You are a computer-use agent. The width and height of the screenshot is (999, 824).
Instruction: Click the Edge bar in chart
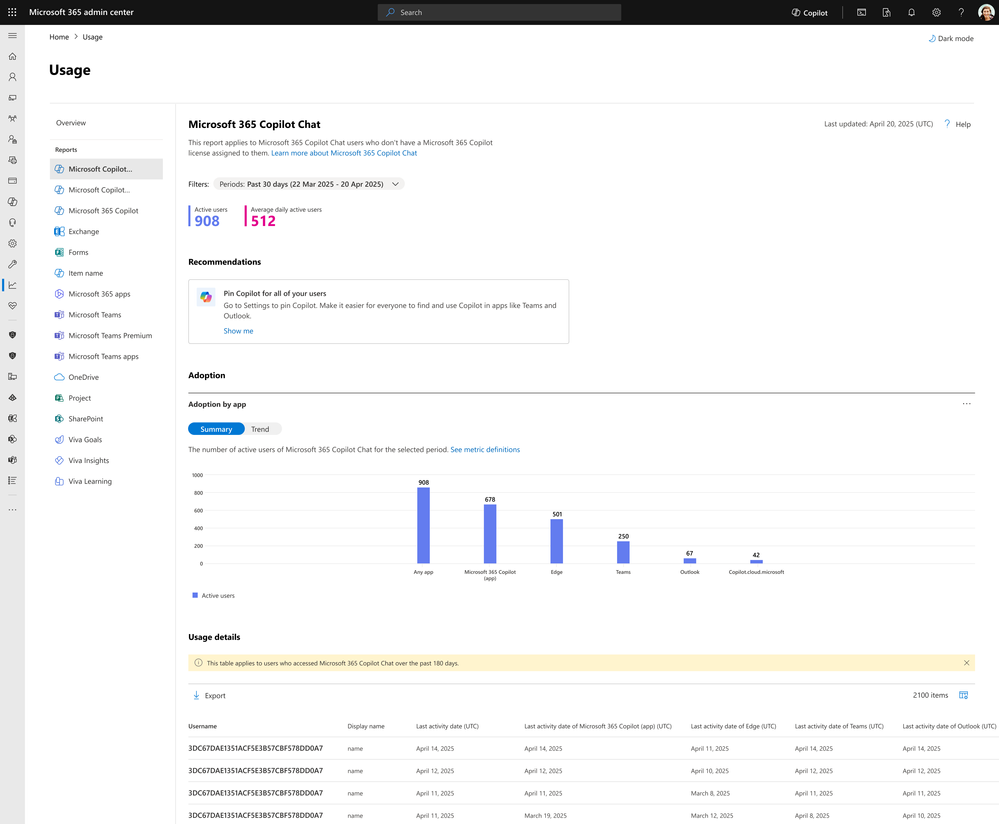click(557, 541)
